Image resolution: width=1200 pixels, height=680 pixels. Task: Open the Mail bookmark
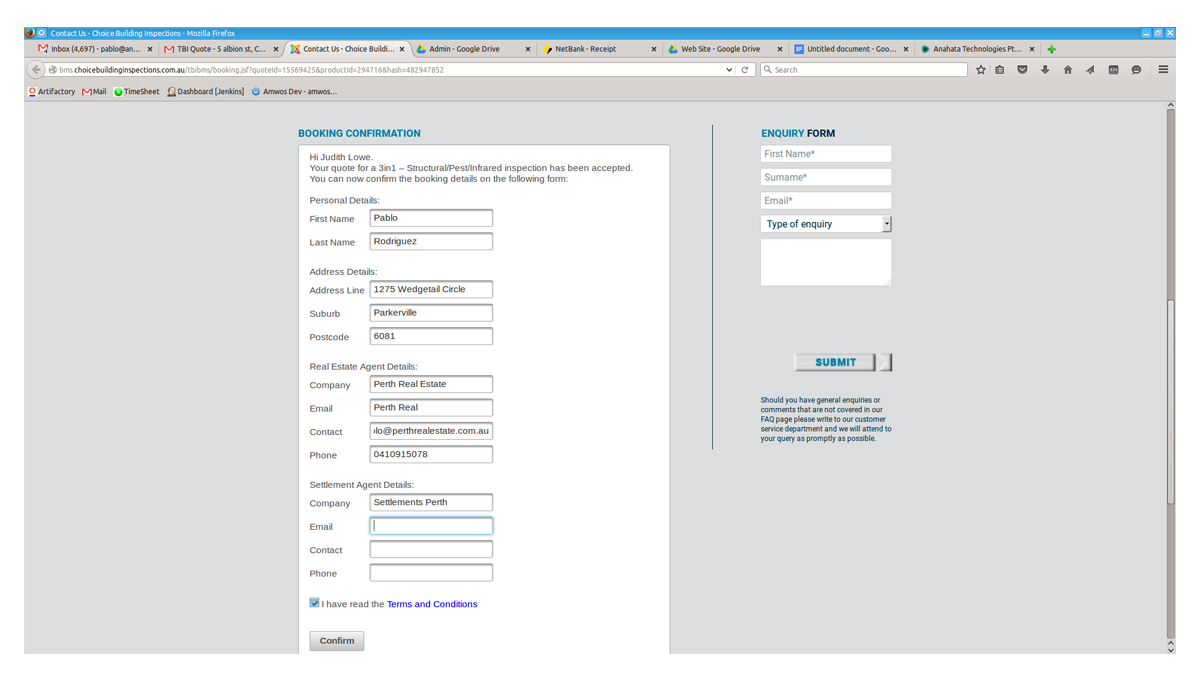pos(94,92)
